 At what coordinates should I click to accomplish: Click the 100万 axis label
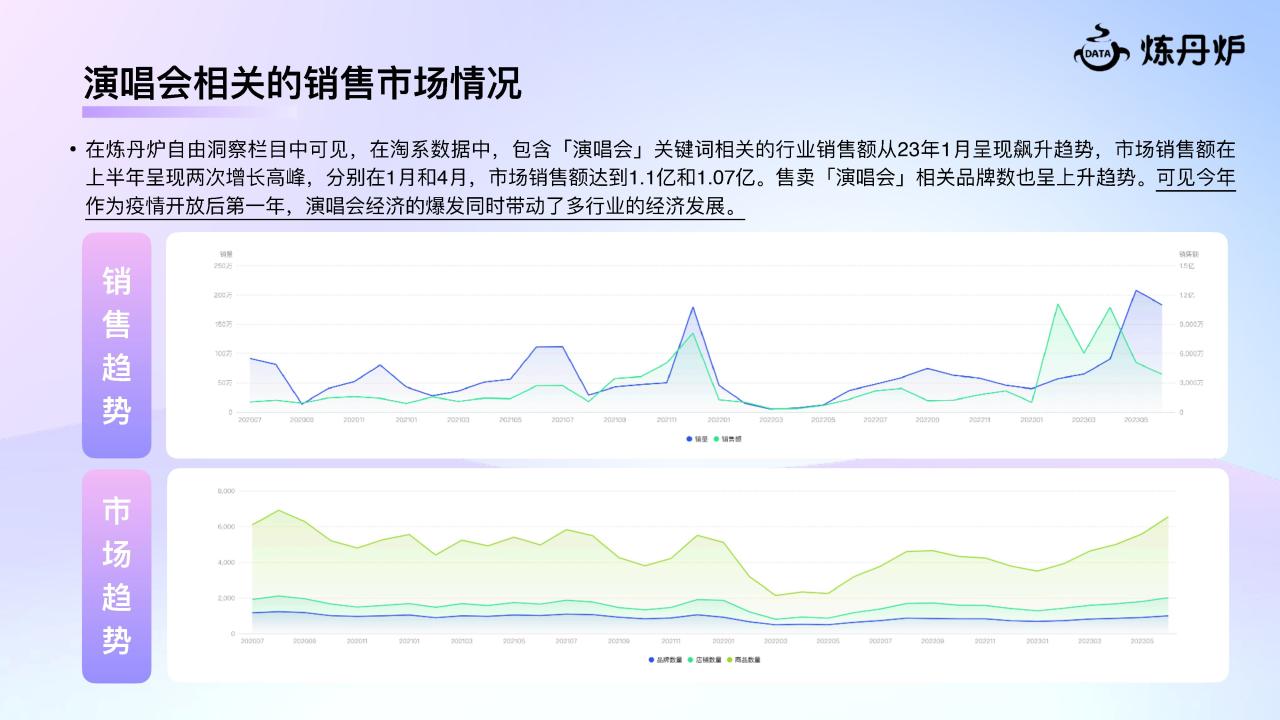point(223,353)
